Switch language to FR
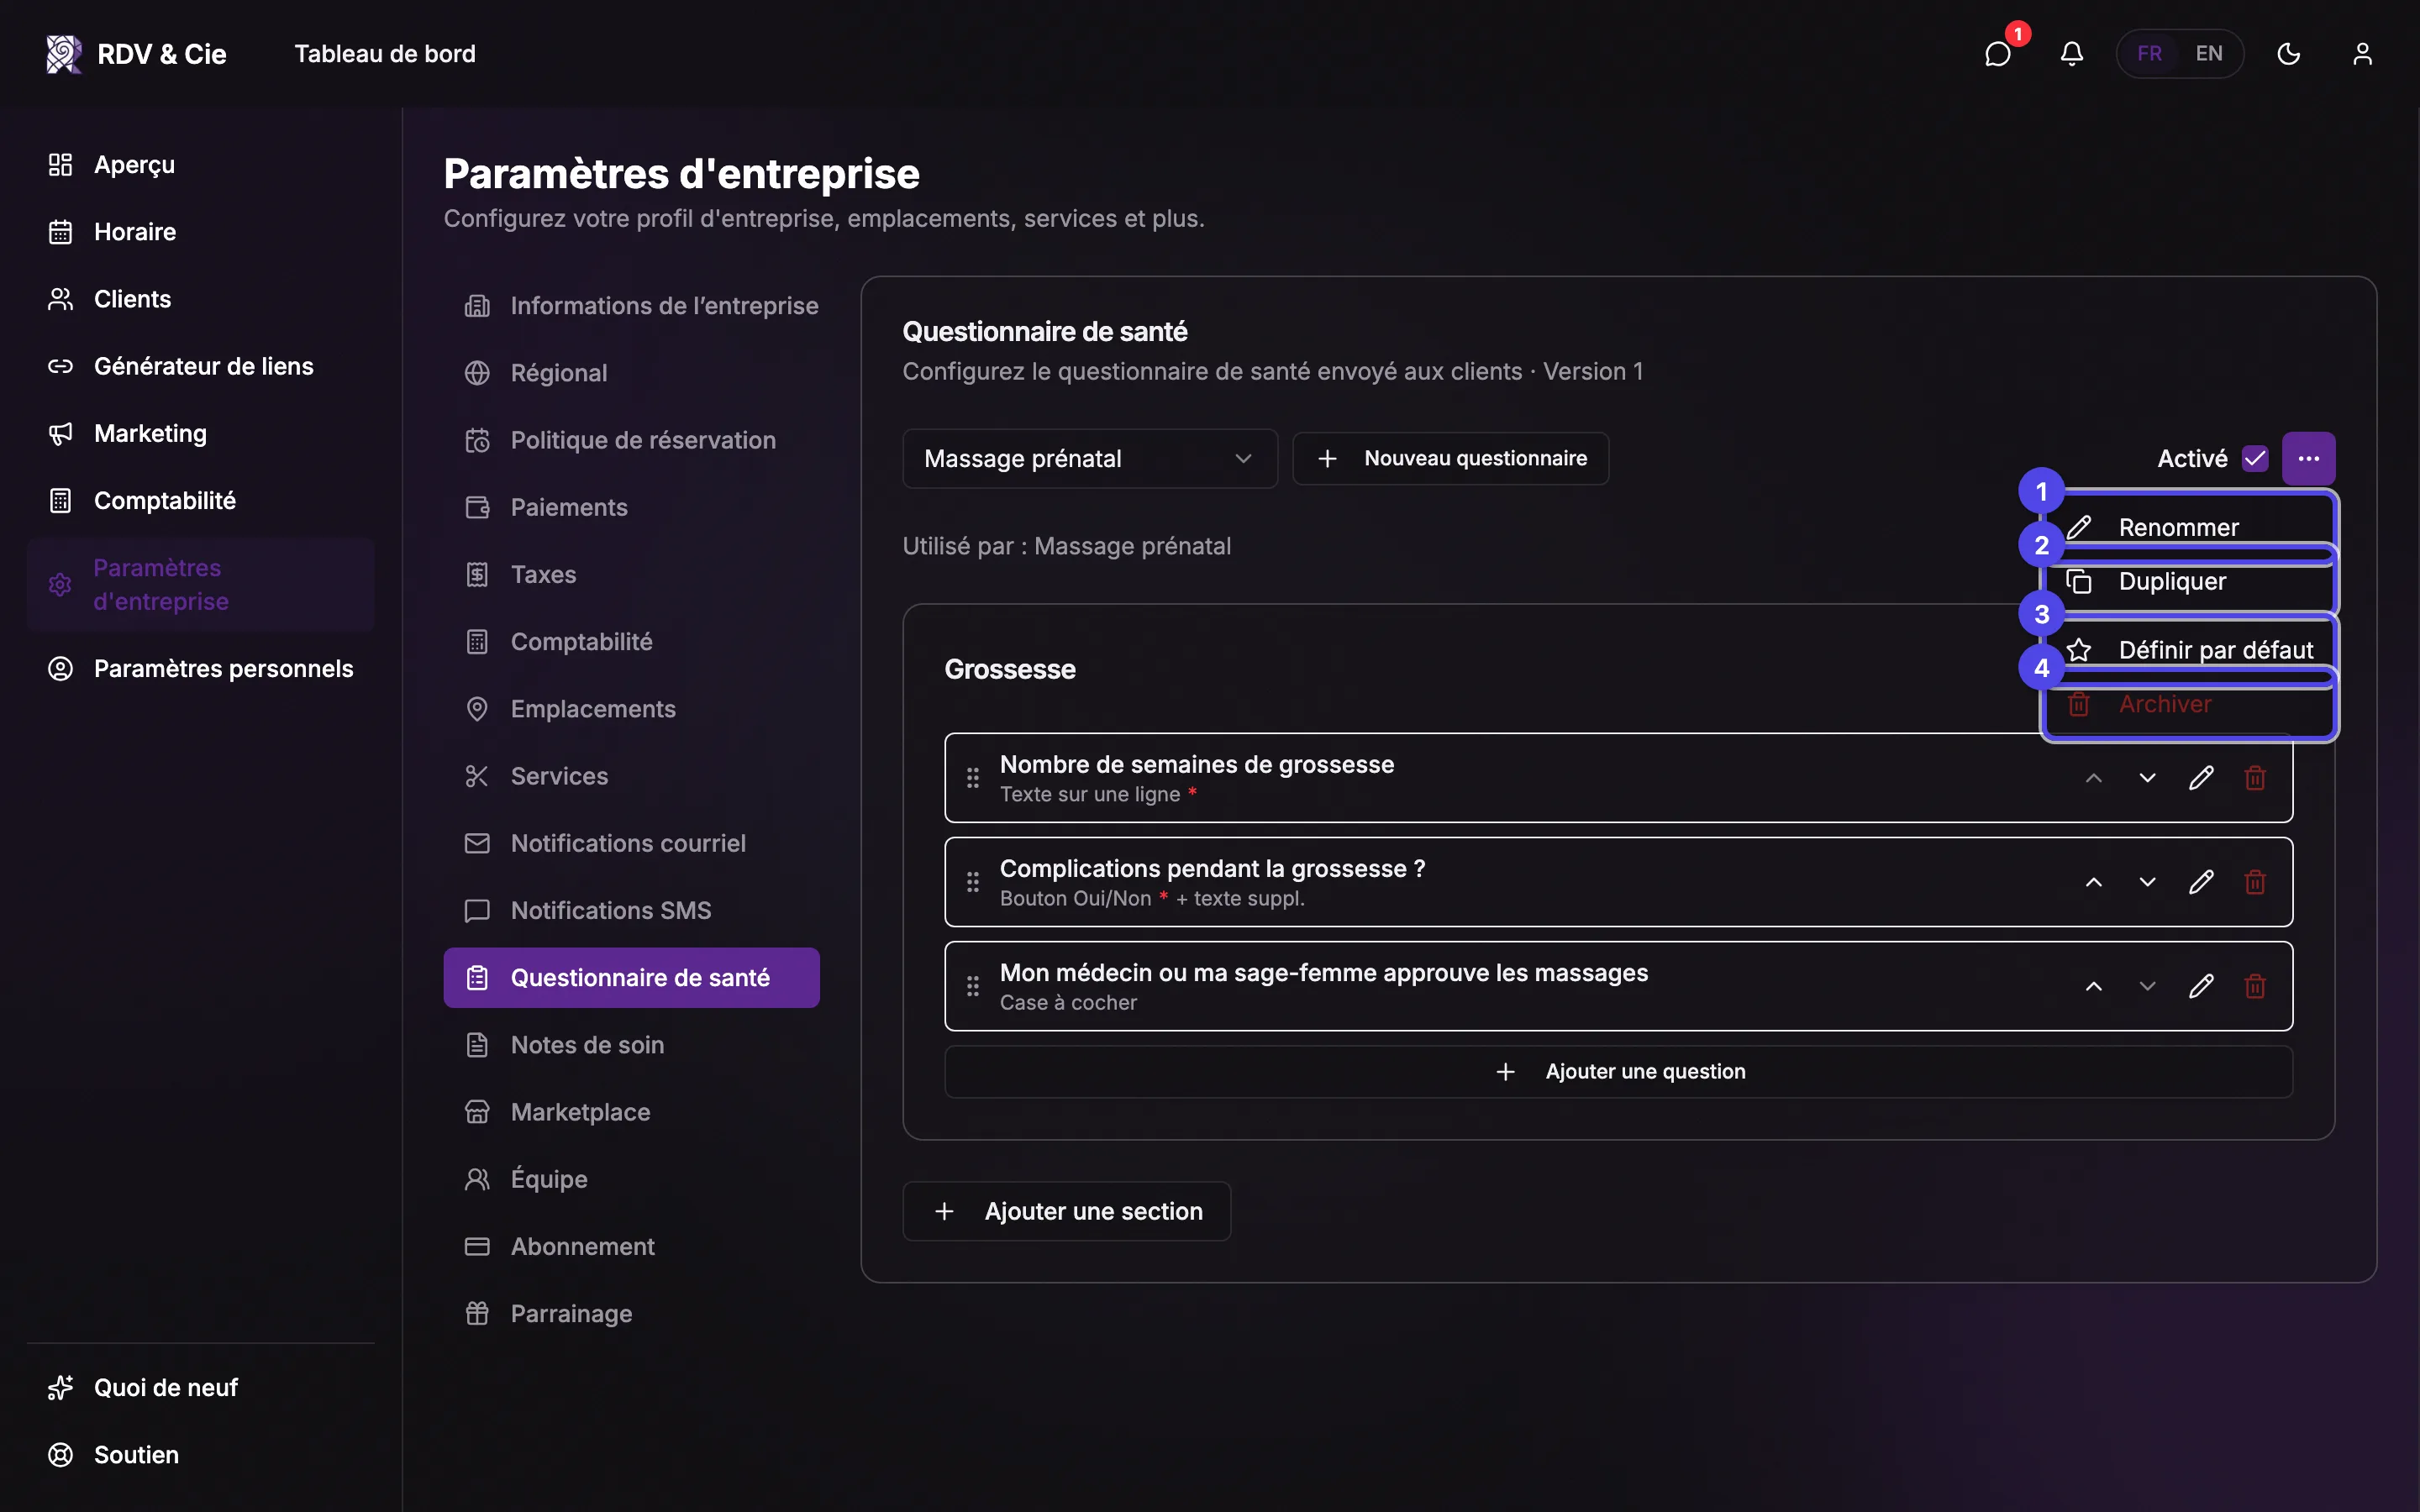The width and height of the screenshot is (2420, 1512). (x=2150, y=54)
